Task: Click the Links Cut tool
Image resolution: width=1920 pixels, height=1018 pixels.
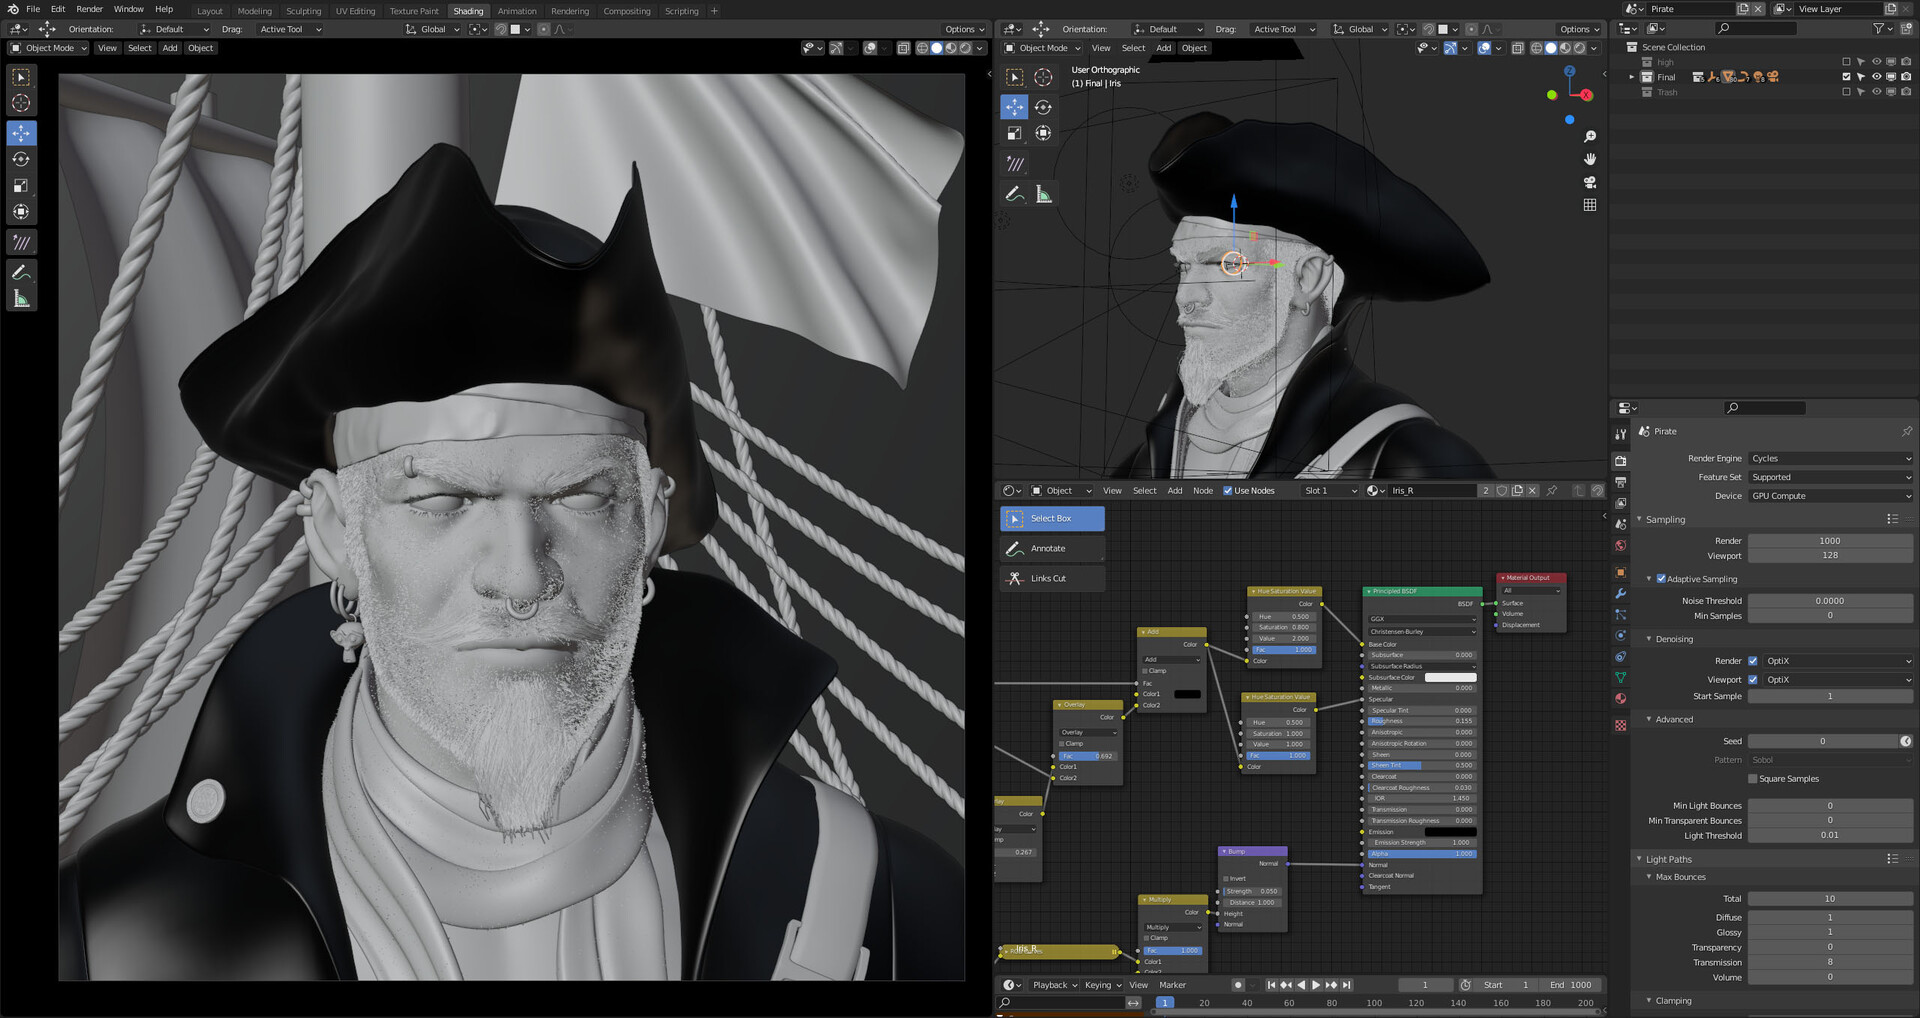Action: [x=1052, y=578]
